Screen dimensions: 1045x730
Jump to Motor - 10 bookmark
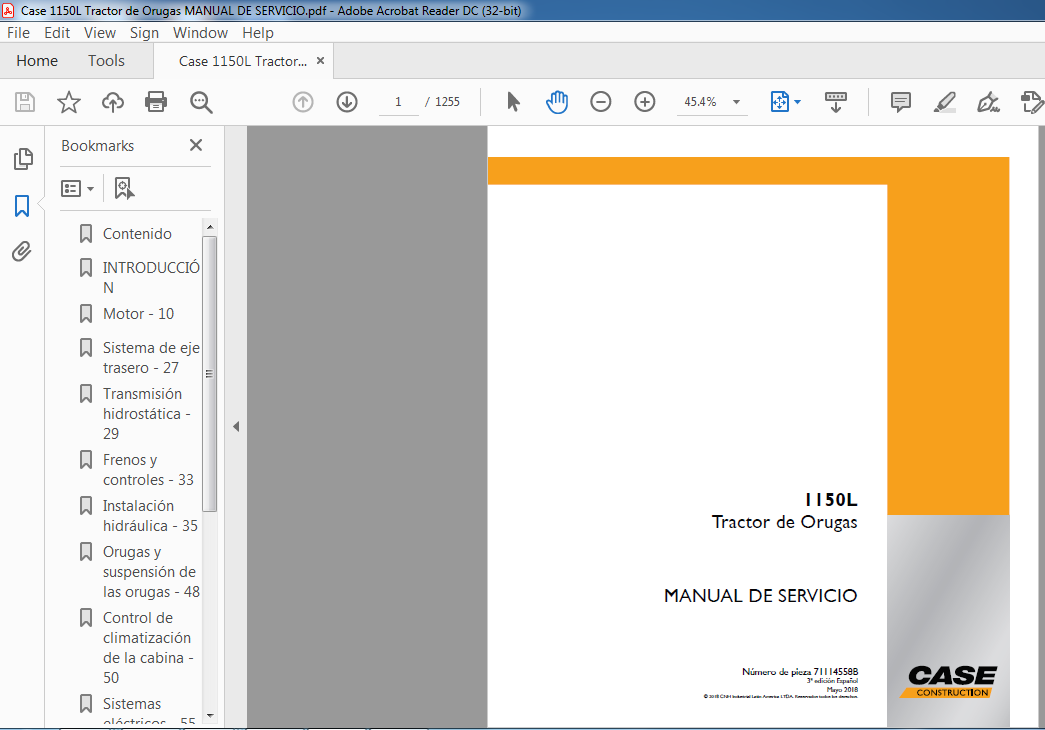(138, 314)
